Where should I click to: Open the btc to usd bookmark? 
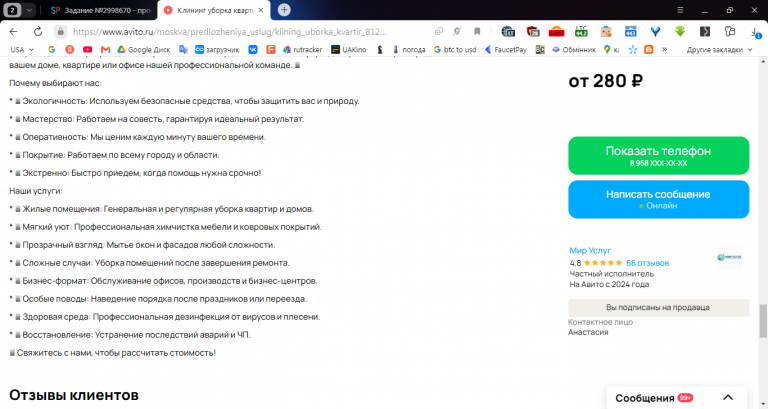(455, 49)
